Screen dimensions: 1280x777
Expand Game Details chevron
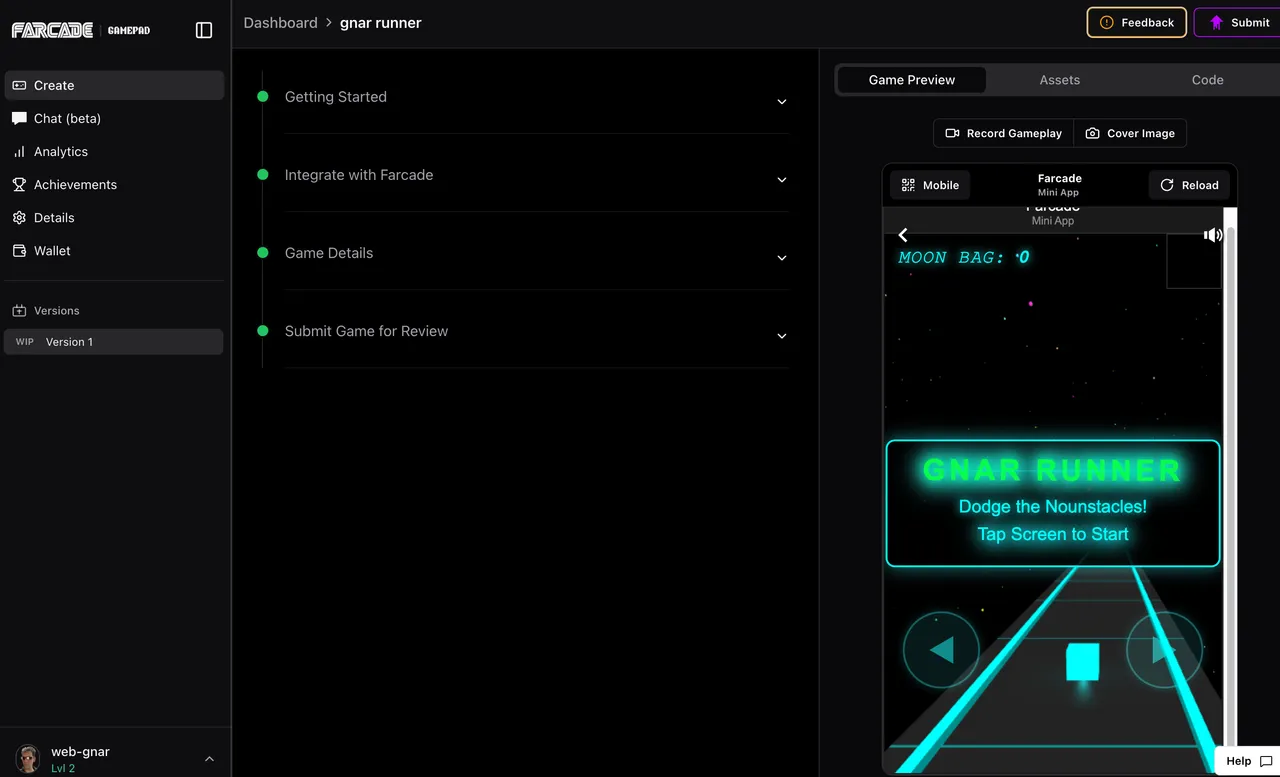[x=782, y=258]
